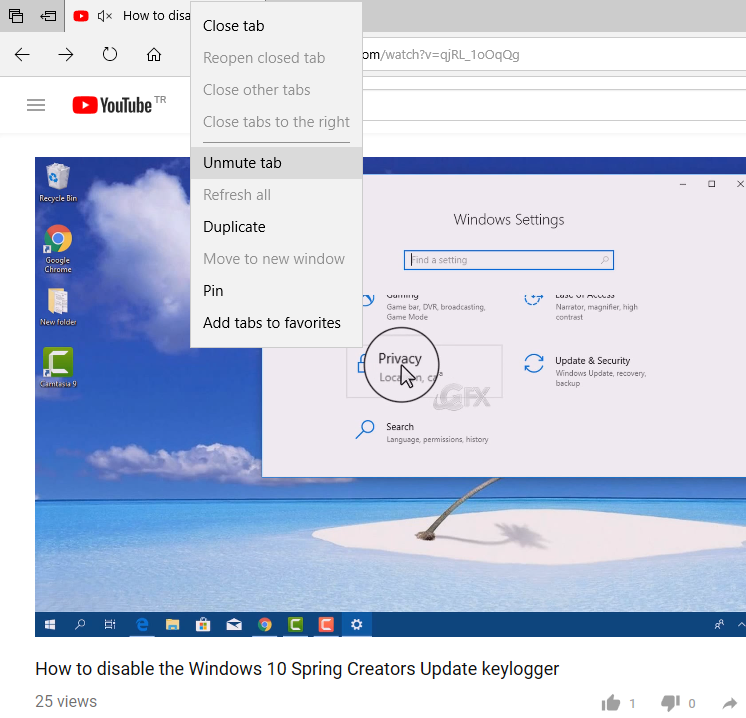Choose Add tabs to favorites

click(x=276, y=323)
